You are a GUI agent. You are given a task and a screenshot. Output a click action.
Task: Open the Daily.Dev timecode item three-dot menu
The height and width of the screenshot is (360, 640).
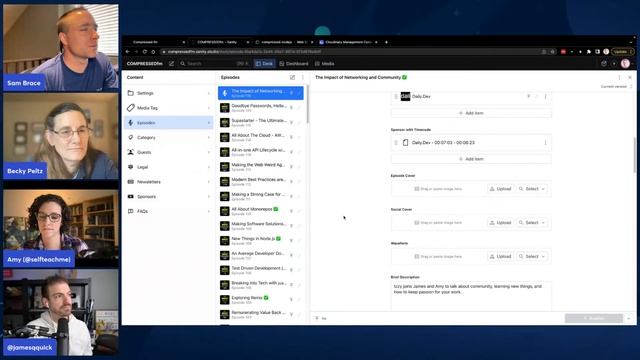[x=545, y=142]
